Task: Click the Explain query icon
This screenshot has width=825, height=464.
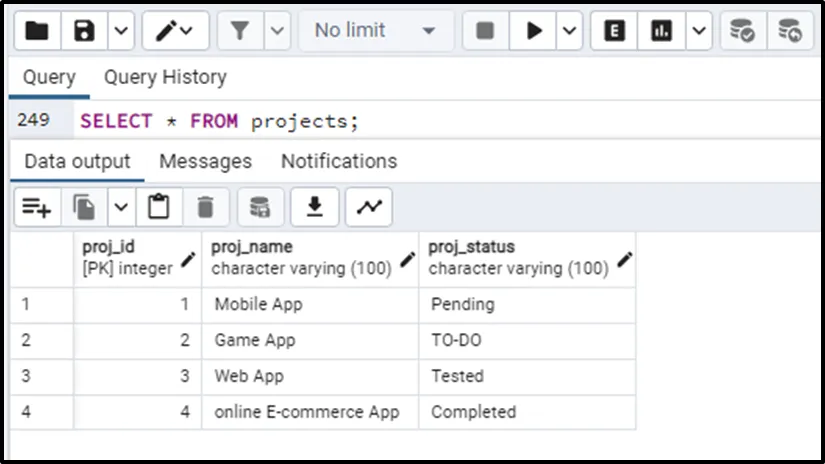Action: pos(615,31)
